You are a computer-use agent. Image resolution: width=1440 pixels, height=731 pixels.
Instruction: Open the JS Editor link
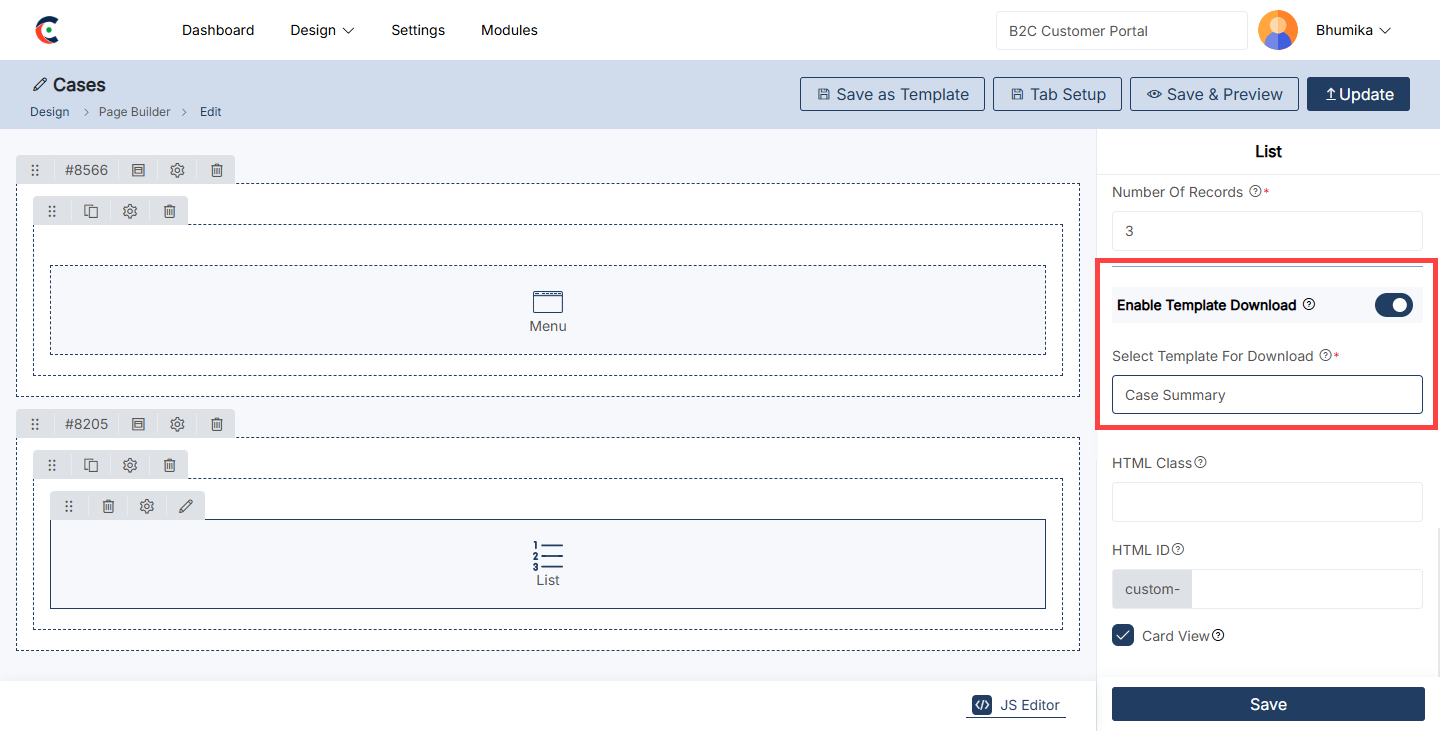pos(1017,705)
